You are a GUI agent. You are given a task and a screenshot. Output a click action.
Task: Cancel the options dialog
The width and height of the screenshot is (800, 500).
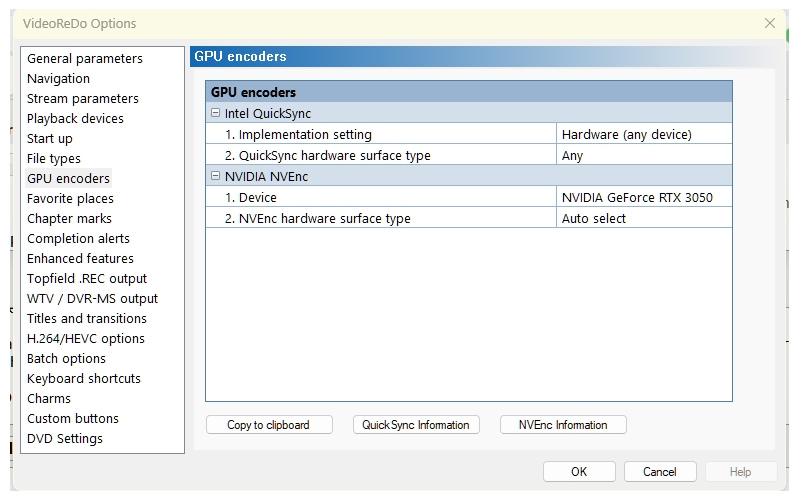[x=660, y=471]
